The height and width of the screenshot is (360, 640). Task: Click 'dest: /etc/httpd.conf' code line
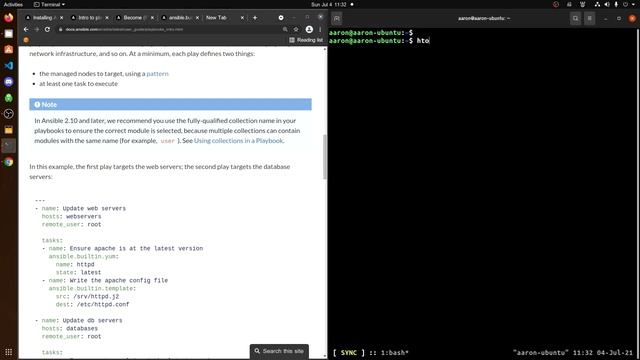click(x=93, y=304)
